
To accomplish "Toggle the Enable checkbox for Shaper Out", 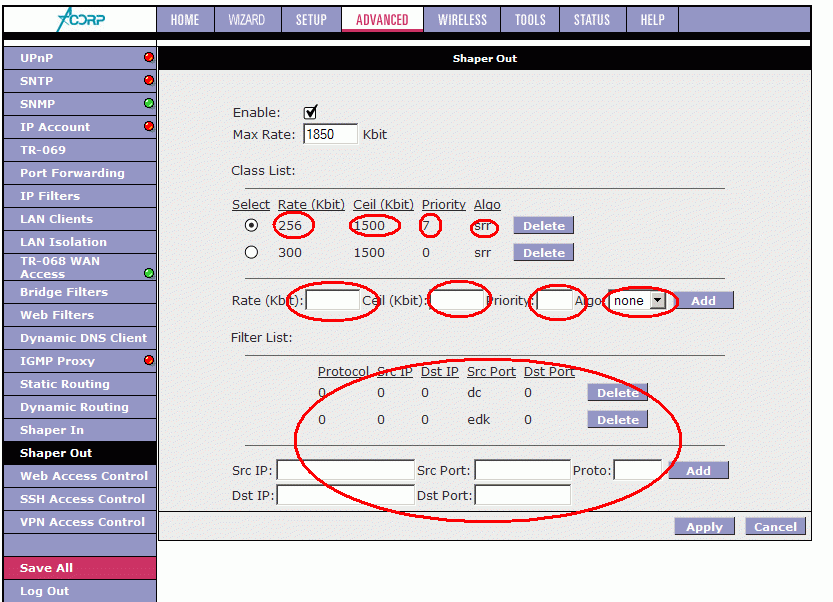I will (310, 112).
